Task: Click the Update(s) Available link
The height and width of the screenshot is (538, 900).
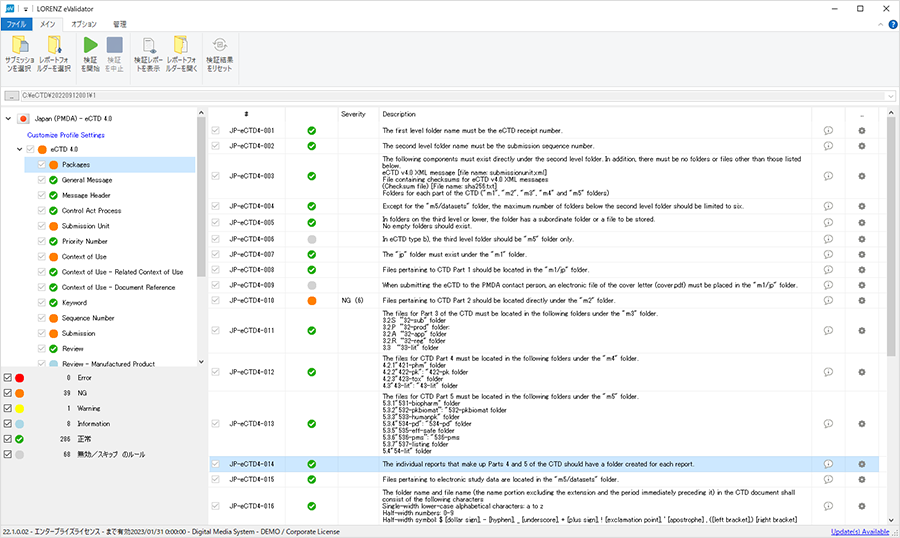Action: (860, 532)
